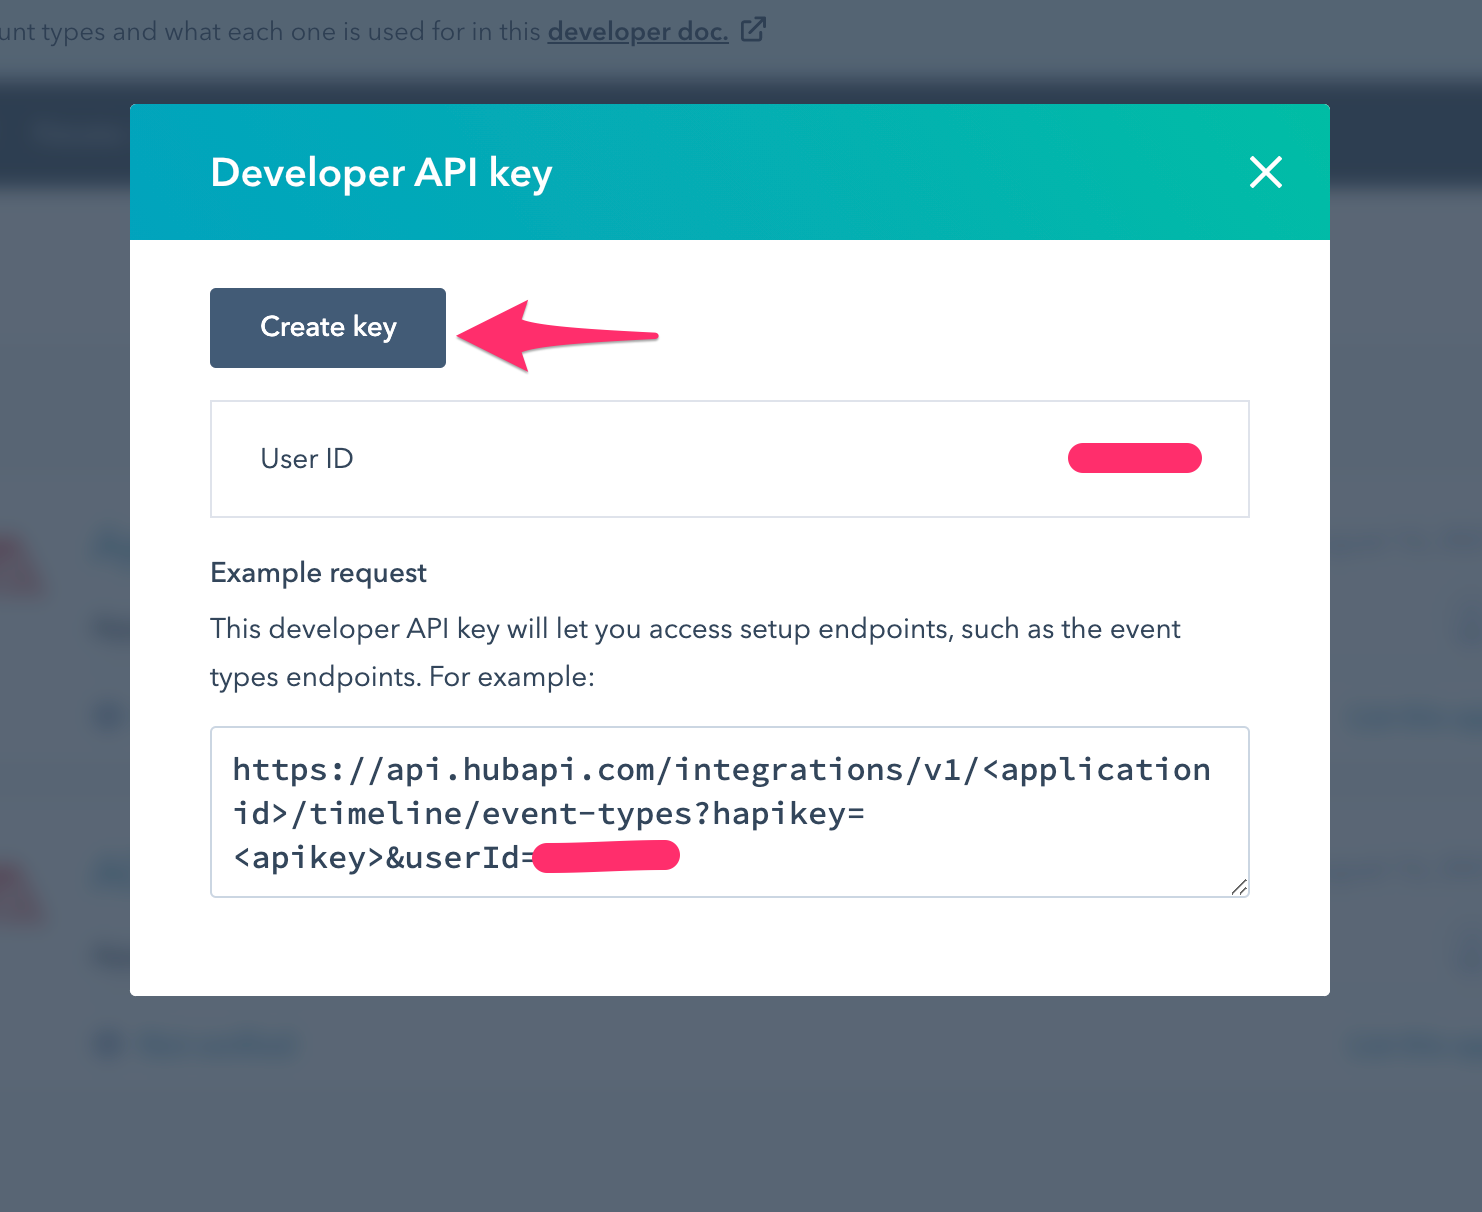Click the dimmed overlay below the dialog
The image size is (1482, 1212).
(x=740, y=1100)
